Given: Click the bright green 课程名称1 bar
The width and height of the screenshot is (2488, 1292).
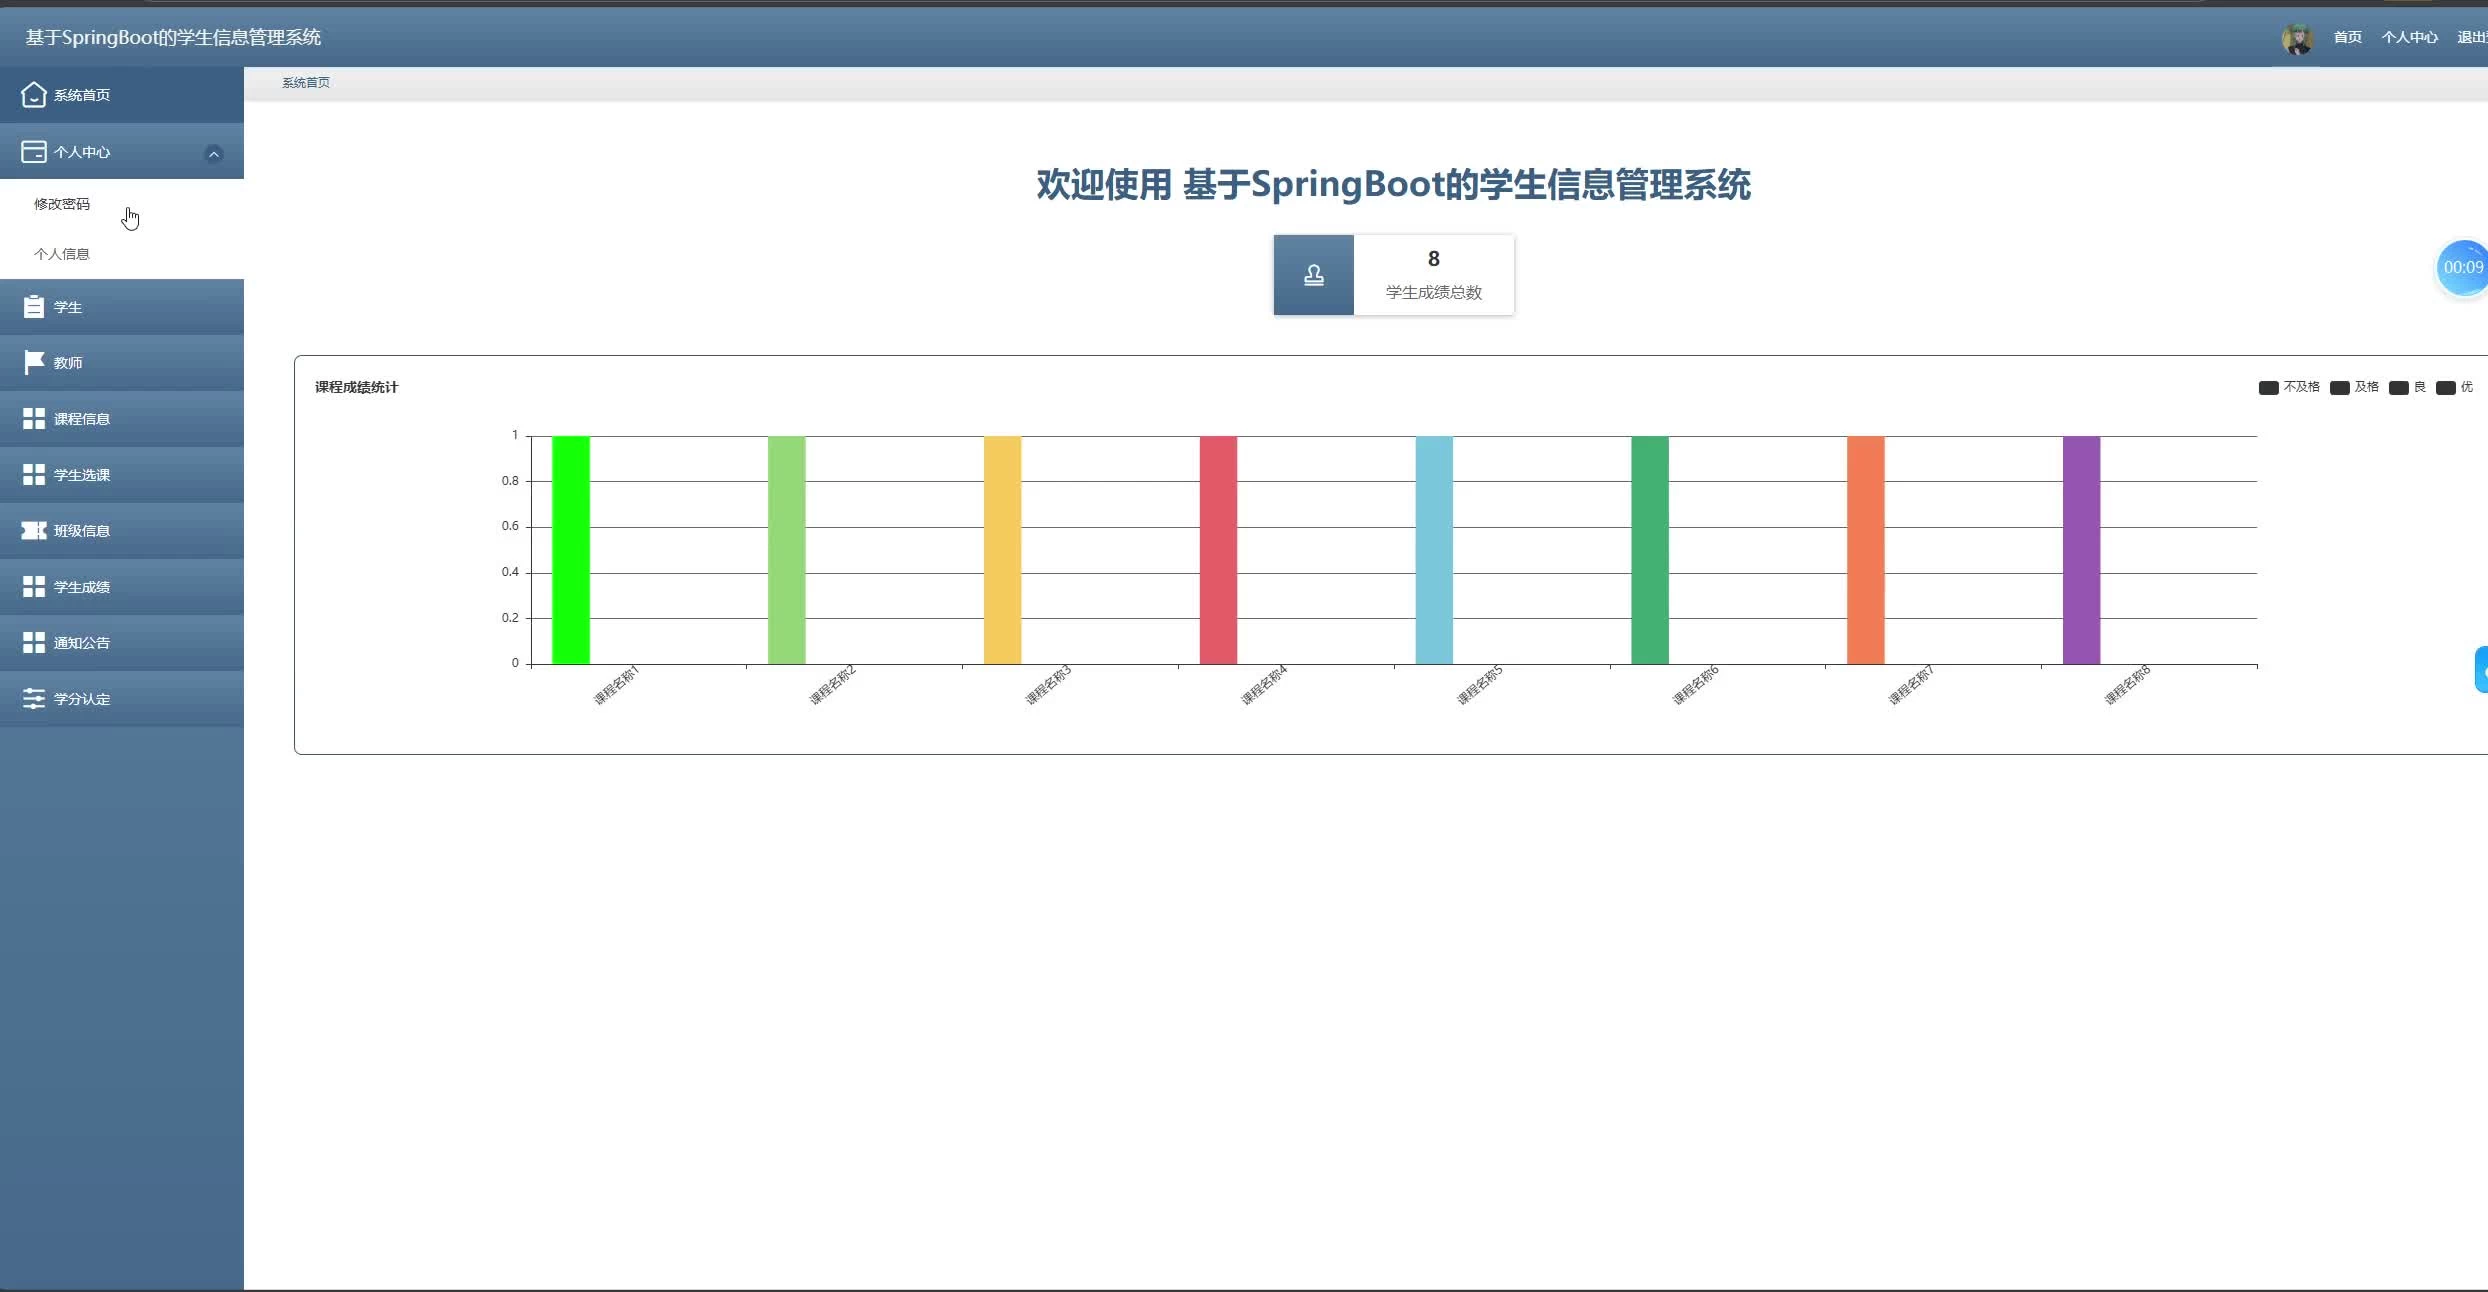Looking at the screenshot, I should point(570,550).
